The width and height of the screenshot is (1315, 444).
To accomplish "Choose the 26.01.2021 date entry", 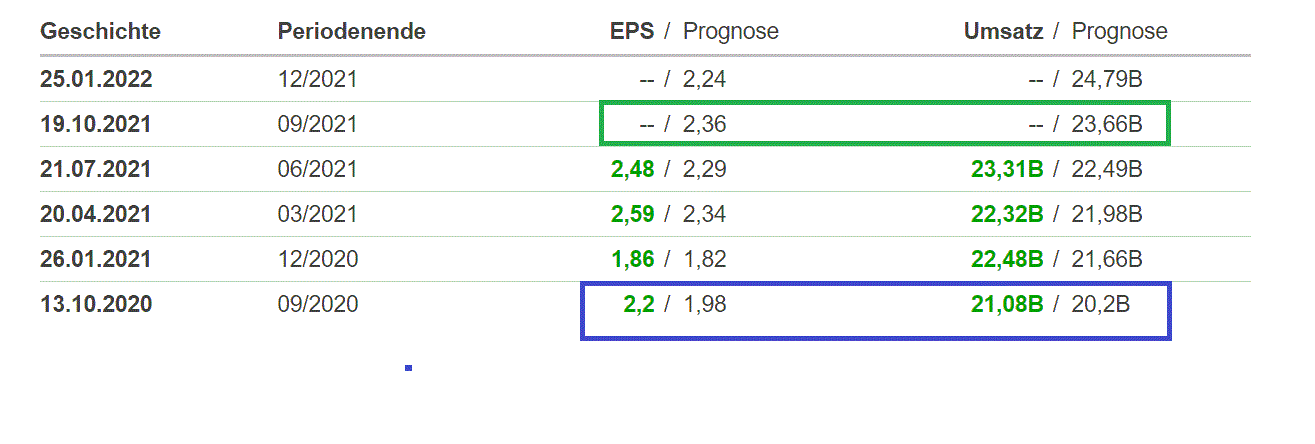I will point(96,260).
